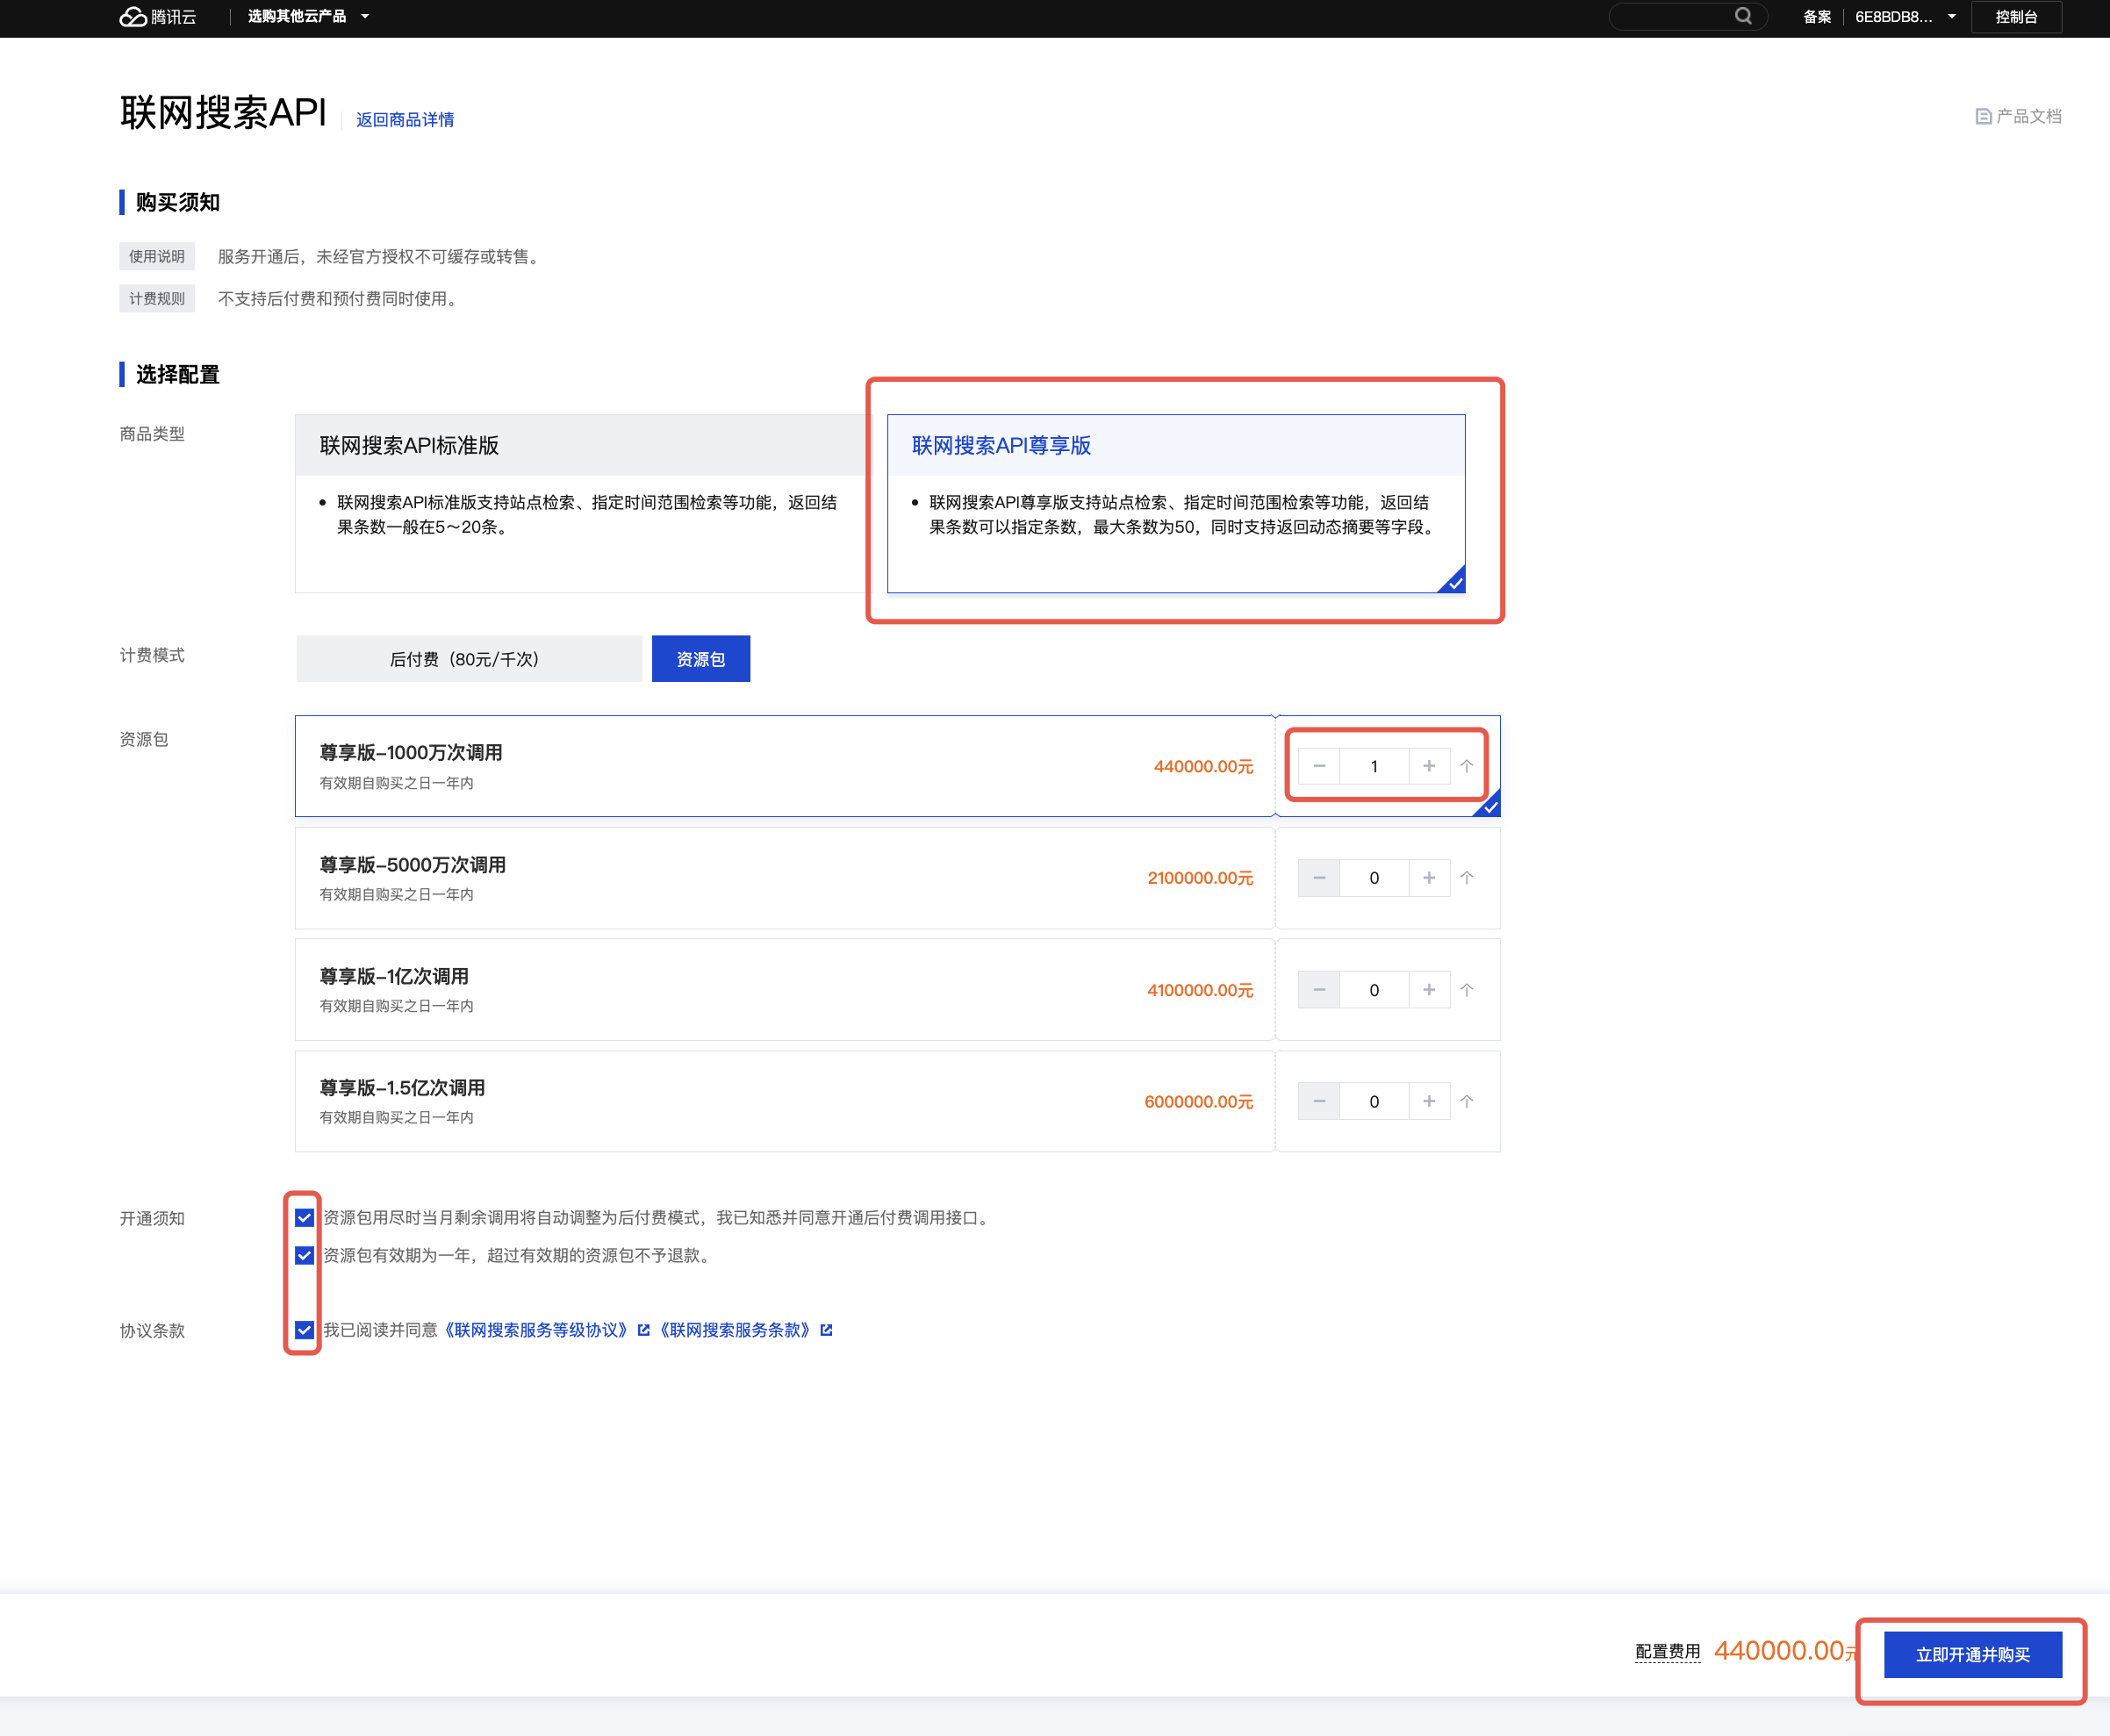The width and height of the screenshot is (2110, 1736).
Task: Select the 资源包 billing mode tab
Action: [x=700, y=659]
